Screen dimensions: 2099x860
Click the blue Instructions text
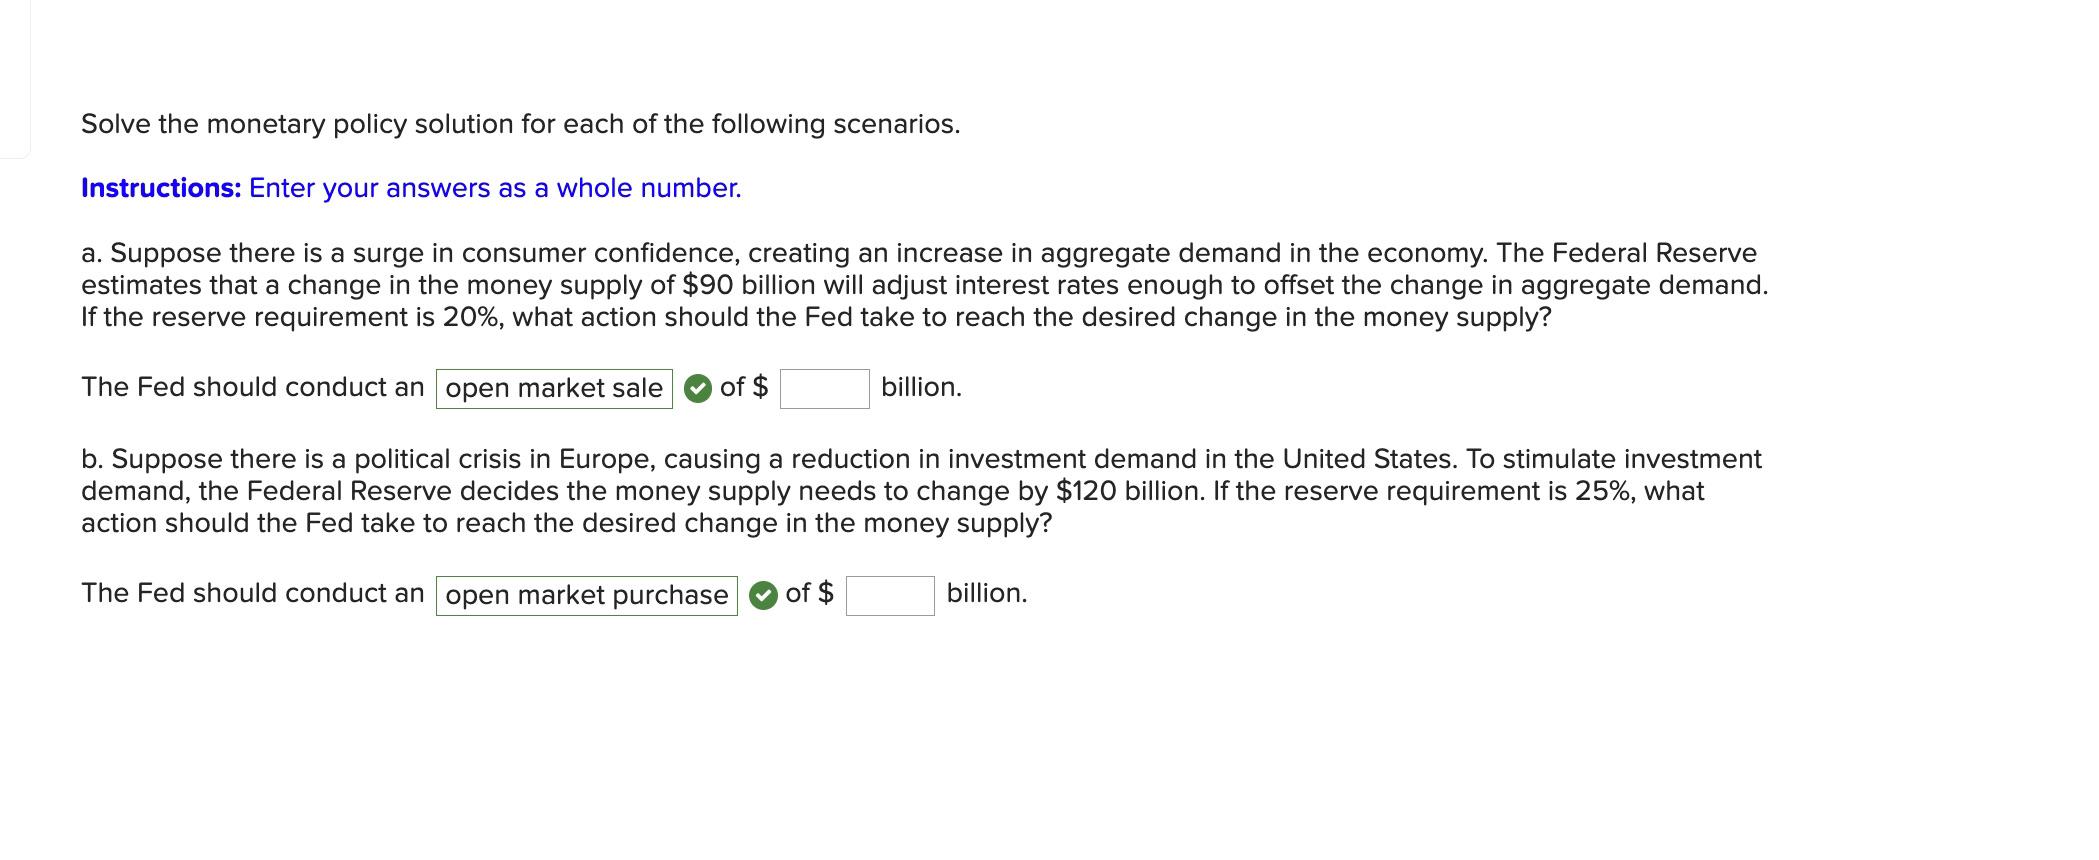point(160,187)
